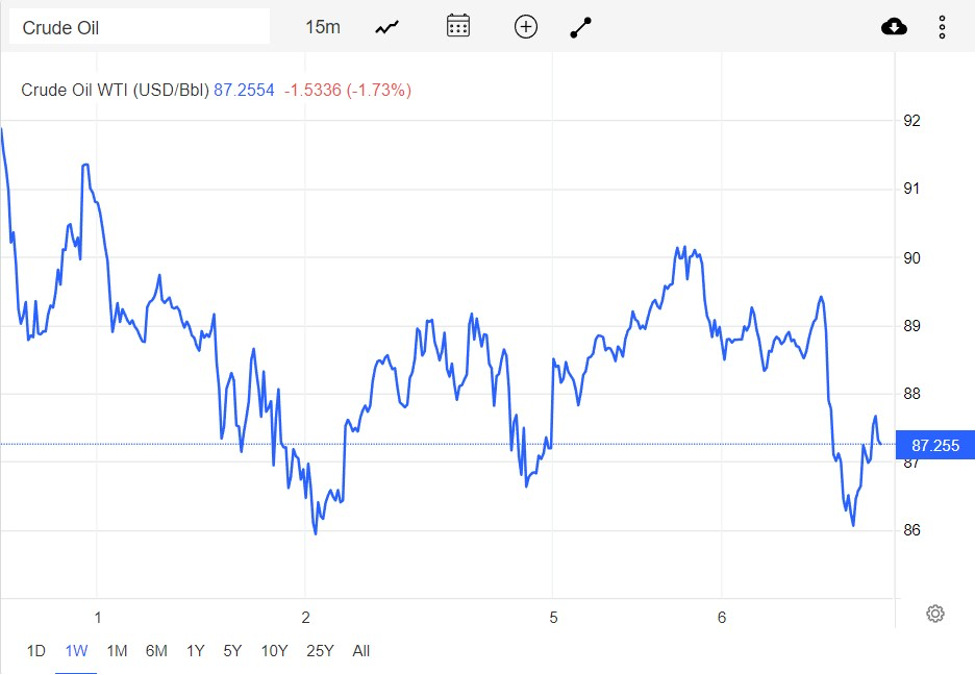Open the 15m interval dropdown
Image resolution: width=977 pixels, height=675 pixels.
pyautogui.click(x=322, y=27)
